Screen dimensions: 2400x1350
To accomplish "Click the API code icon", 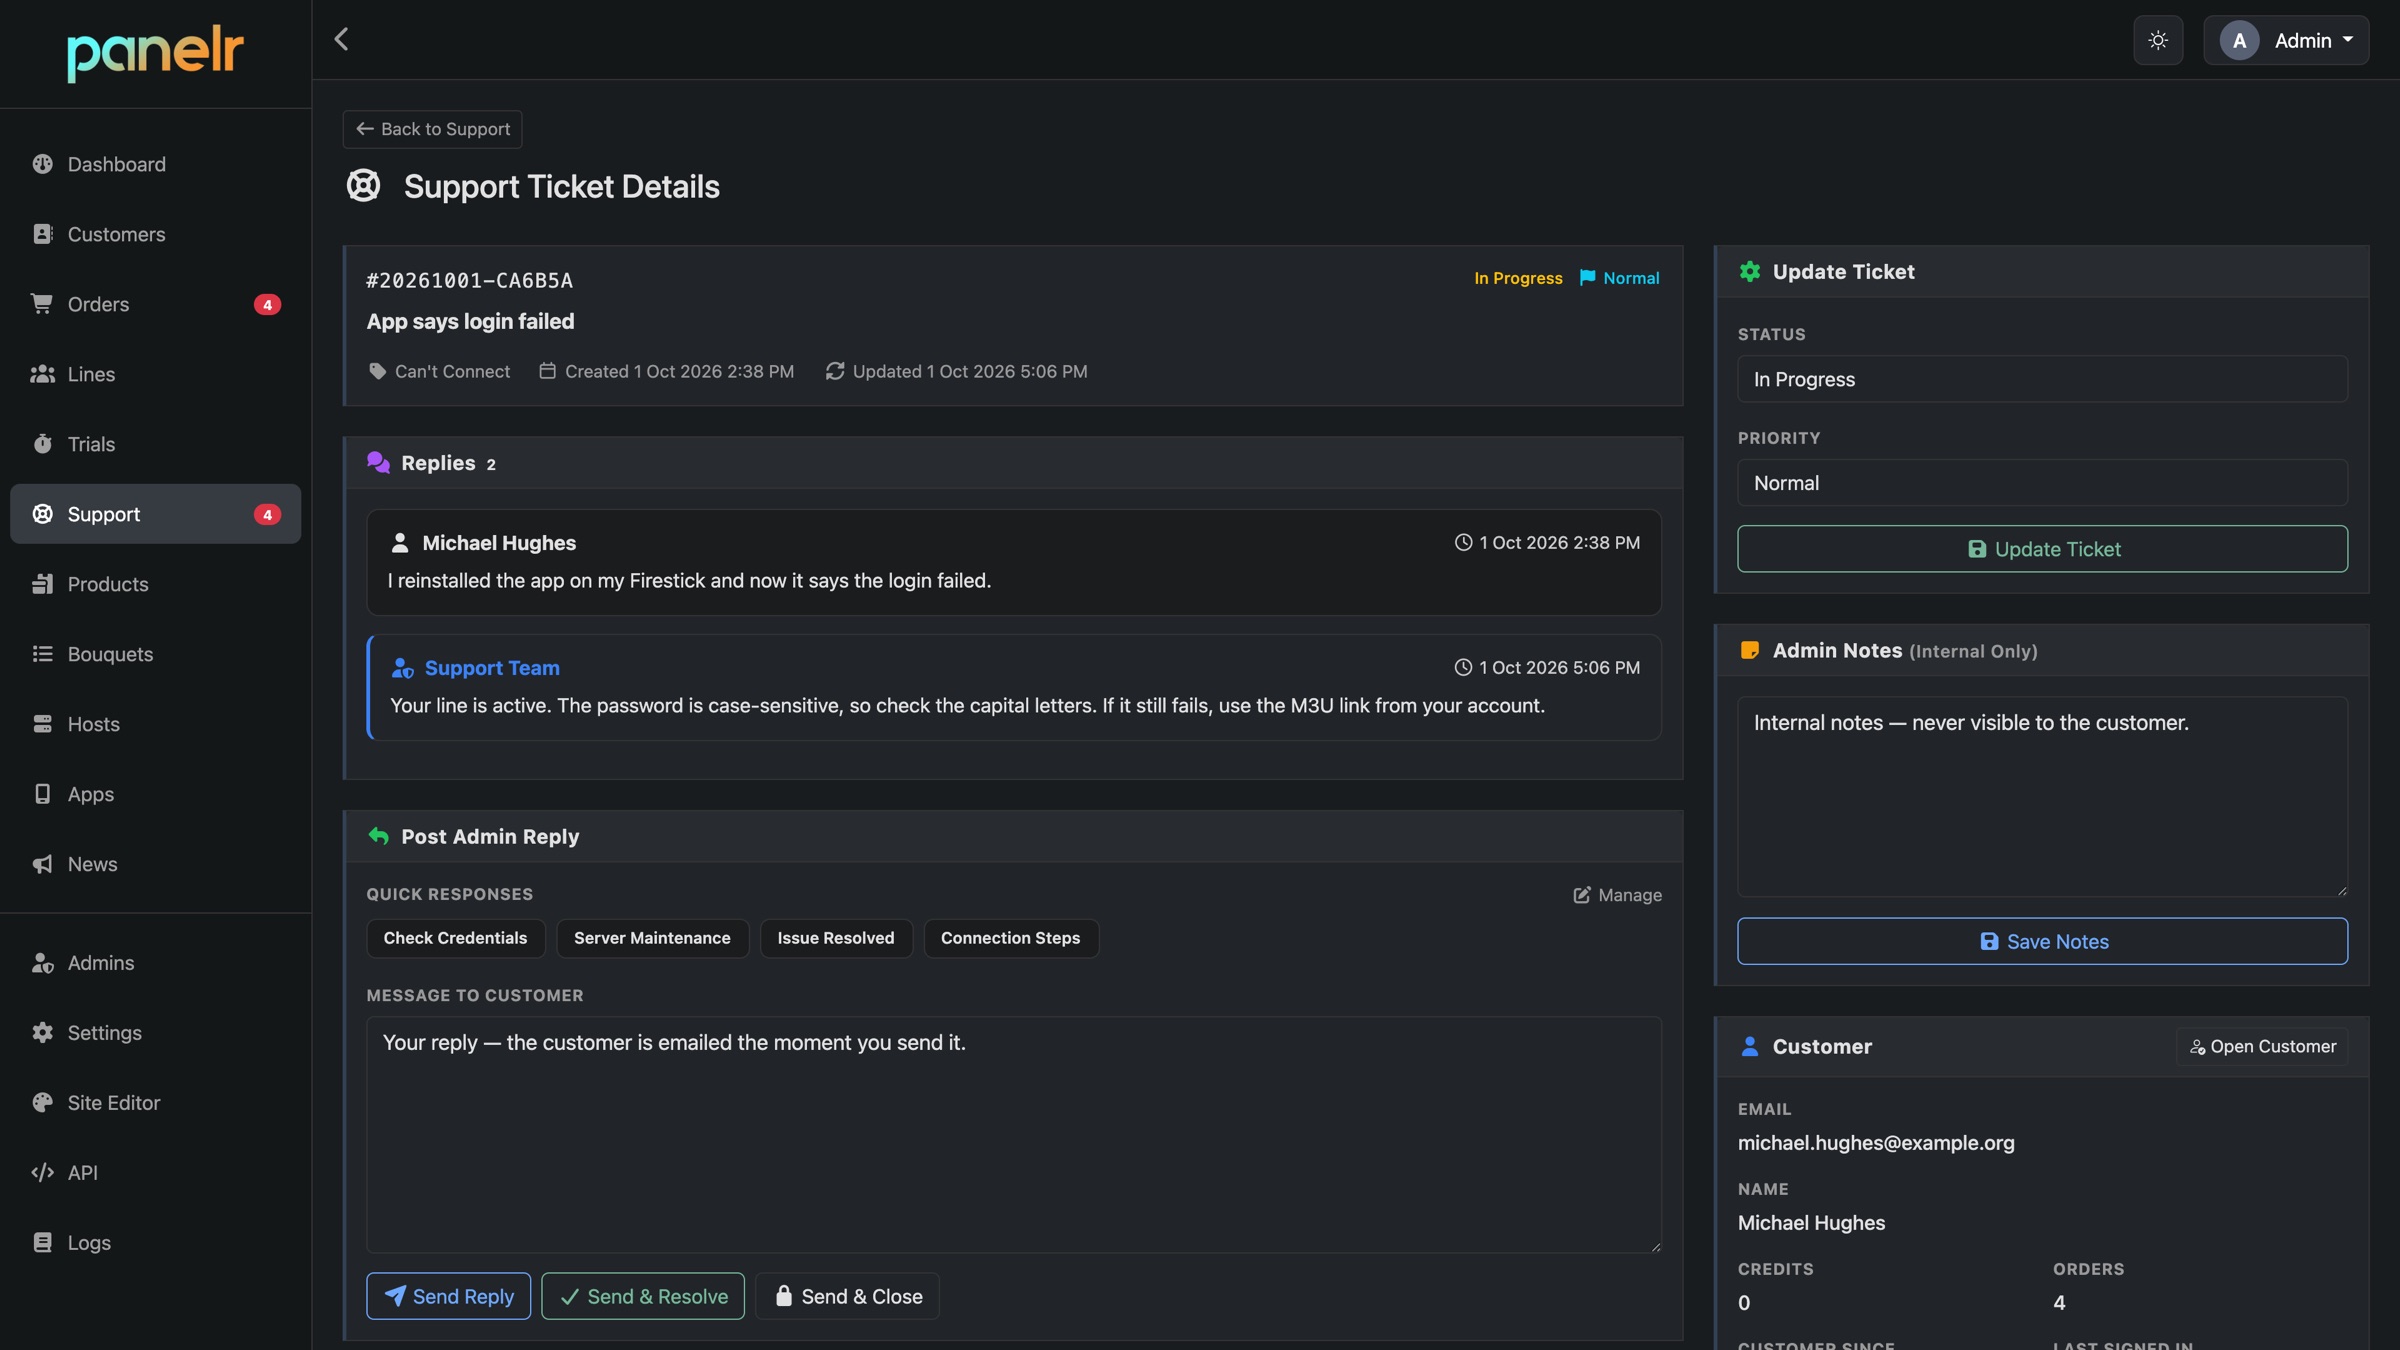I will pyautogui.click(x=42, y=1173).
